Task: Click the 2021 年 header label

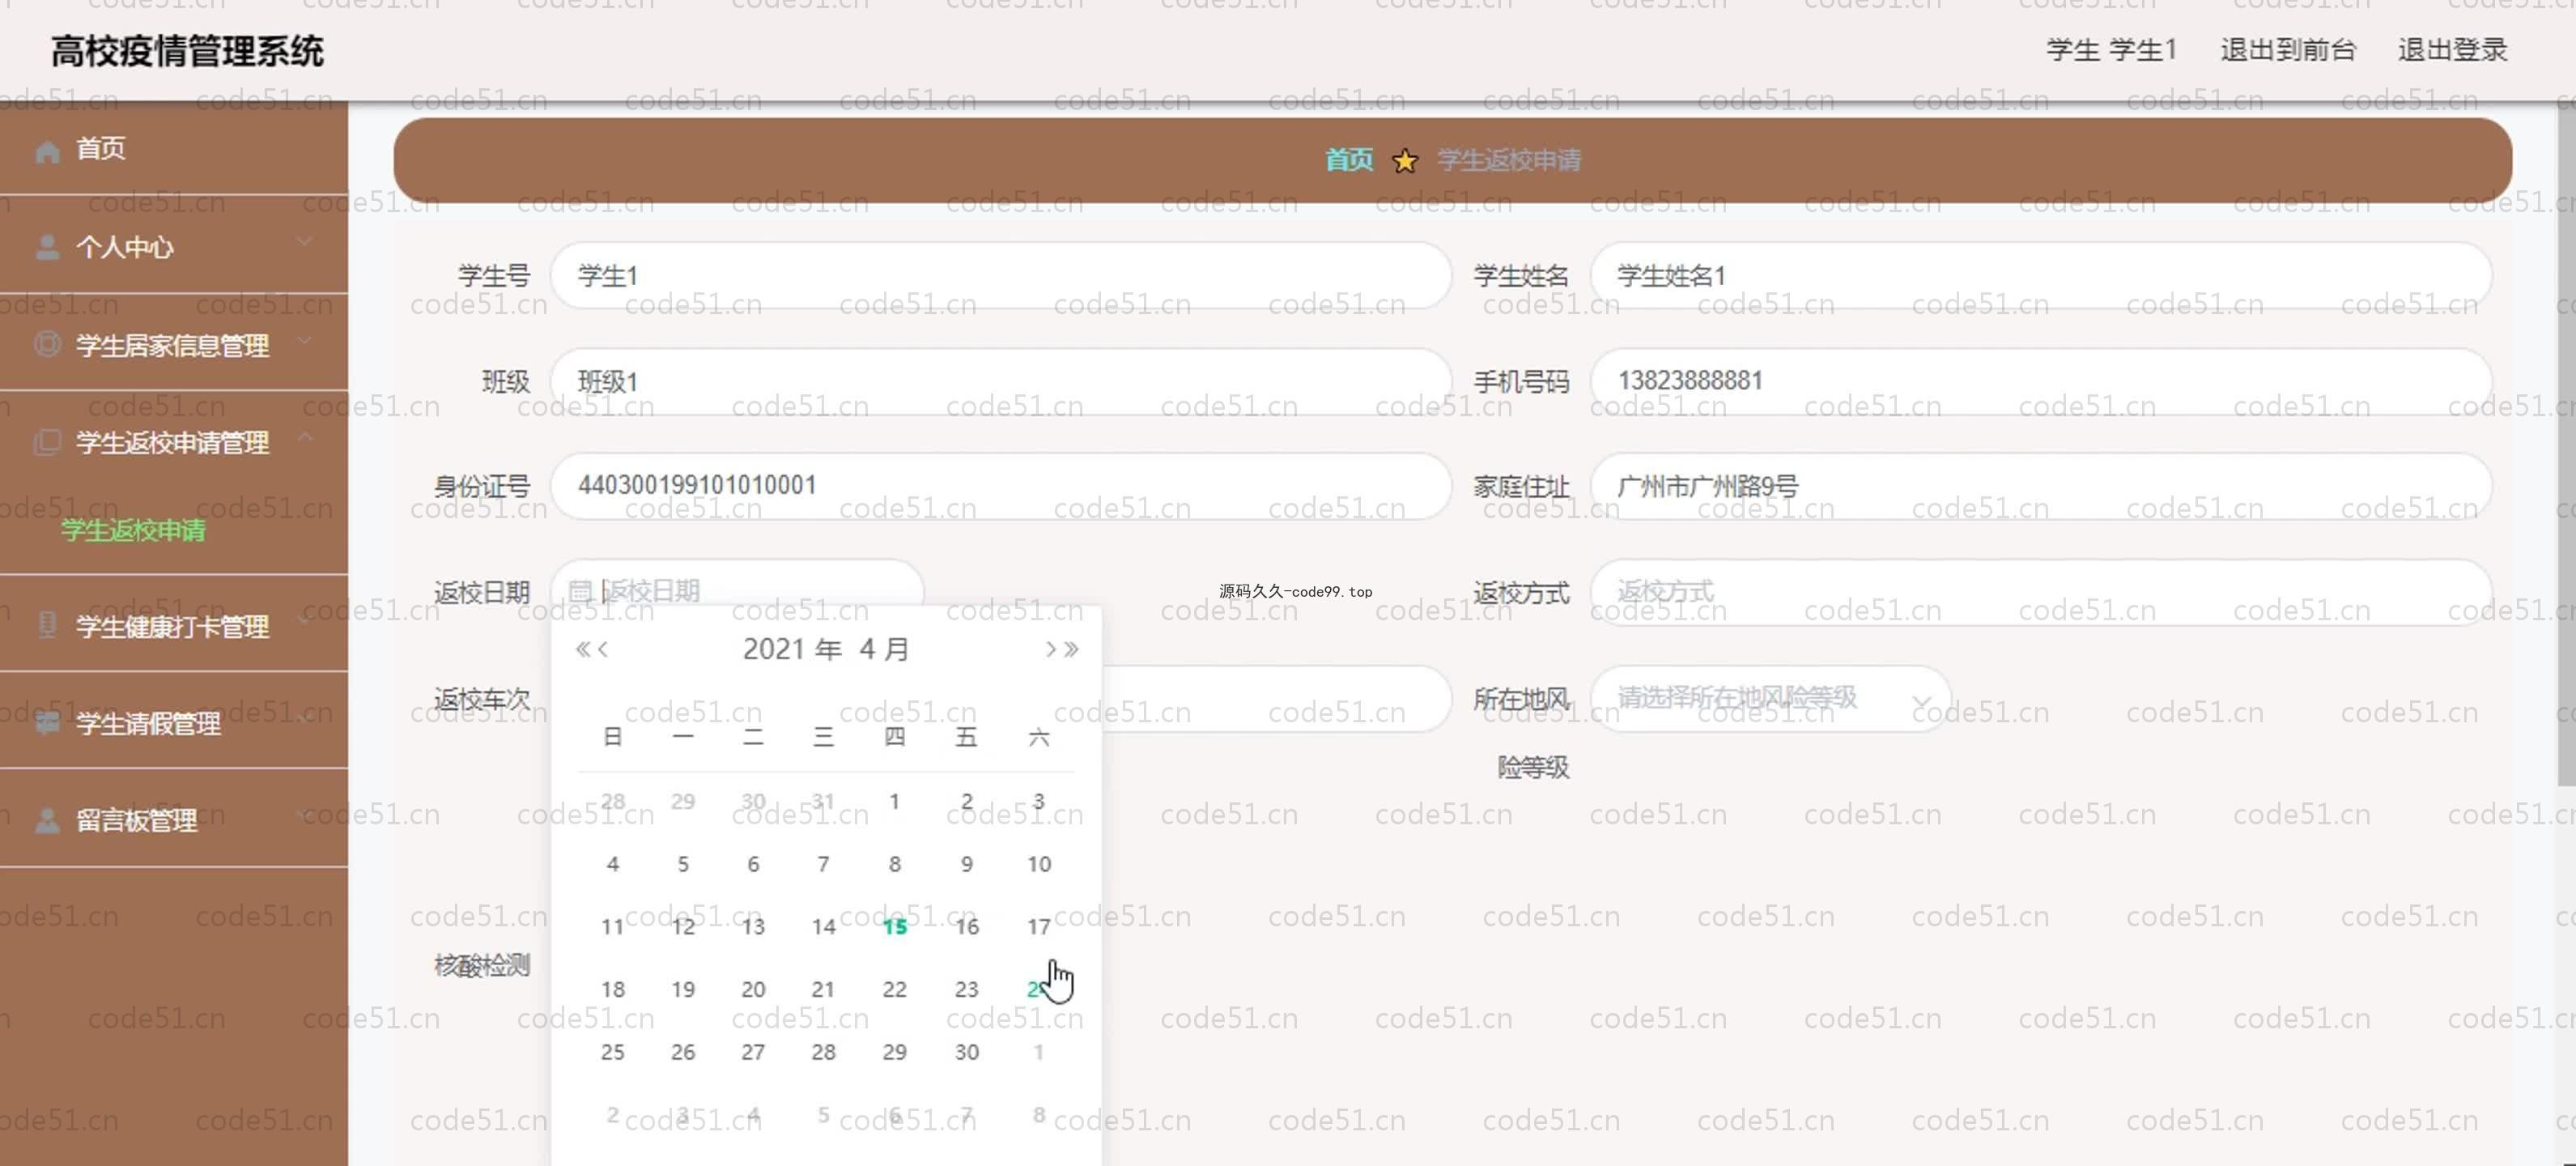Action: [792, 649]
